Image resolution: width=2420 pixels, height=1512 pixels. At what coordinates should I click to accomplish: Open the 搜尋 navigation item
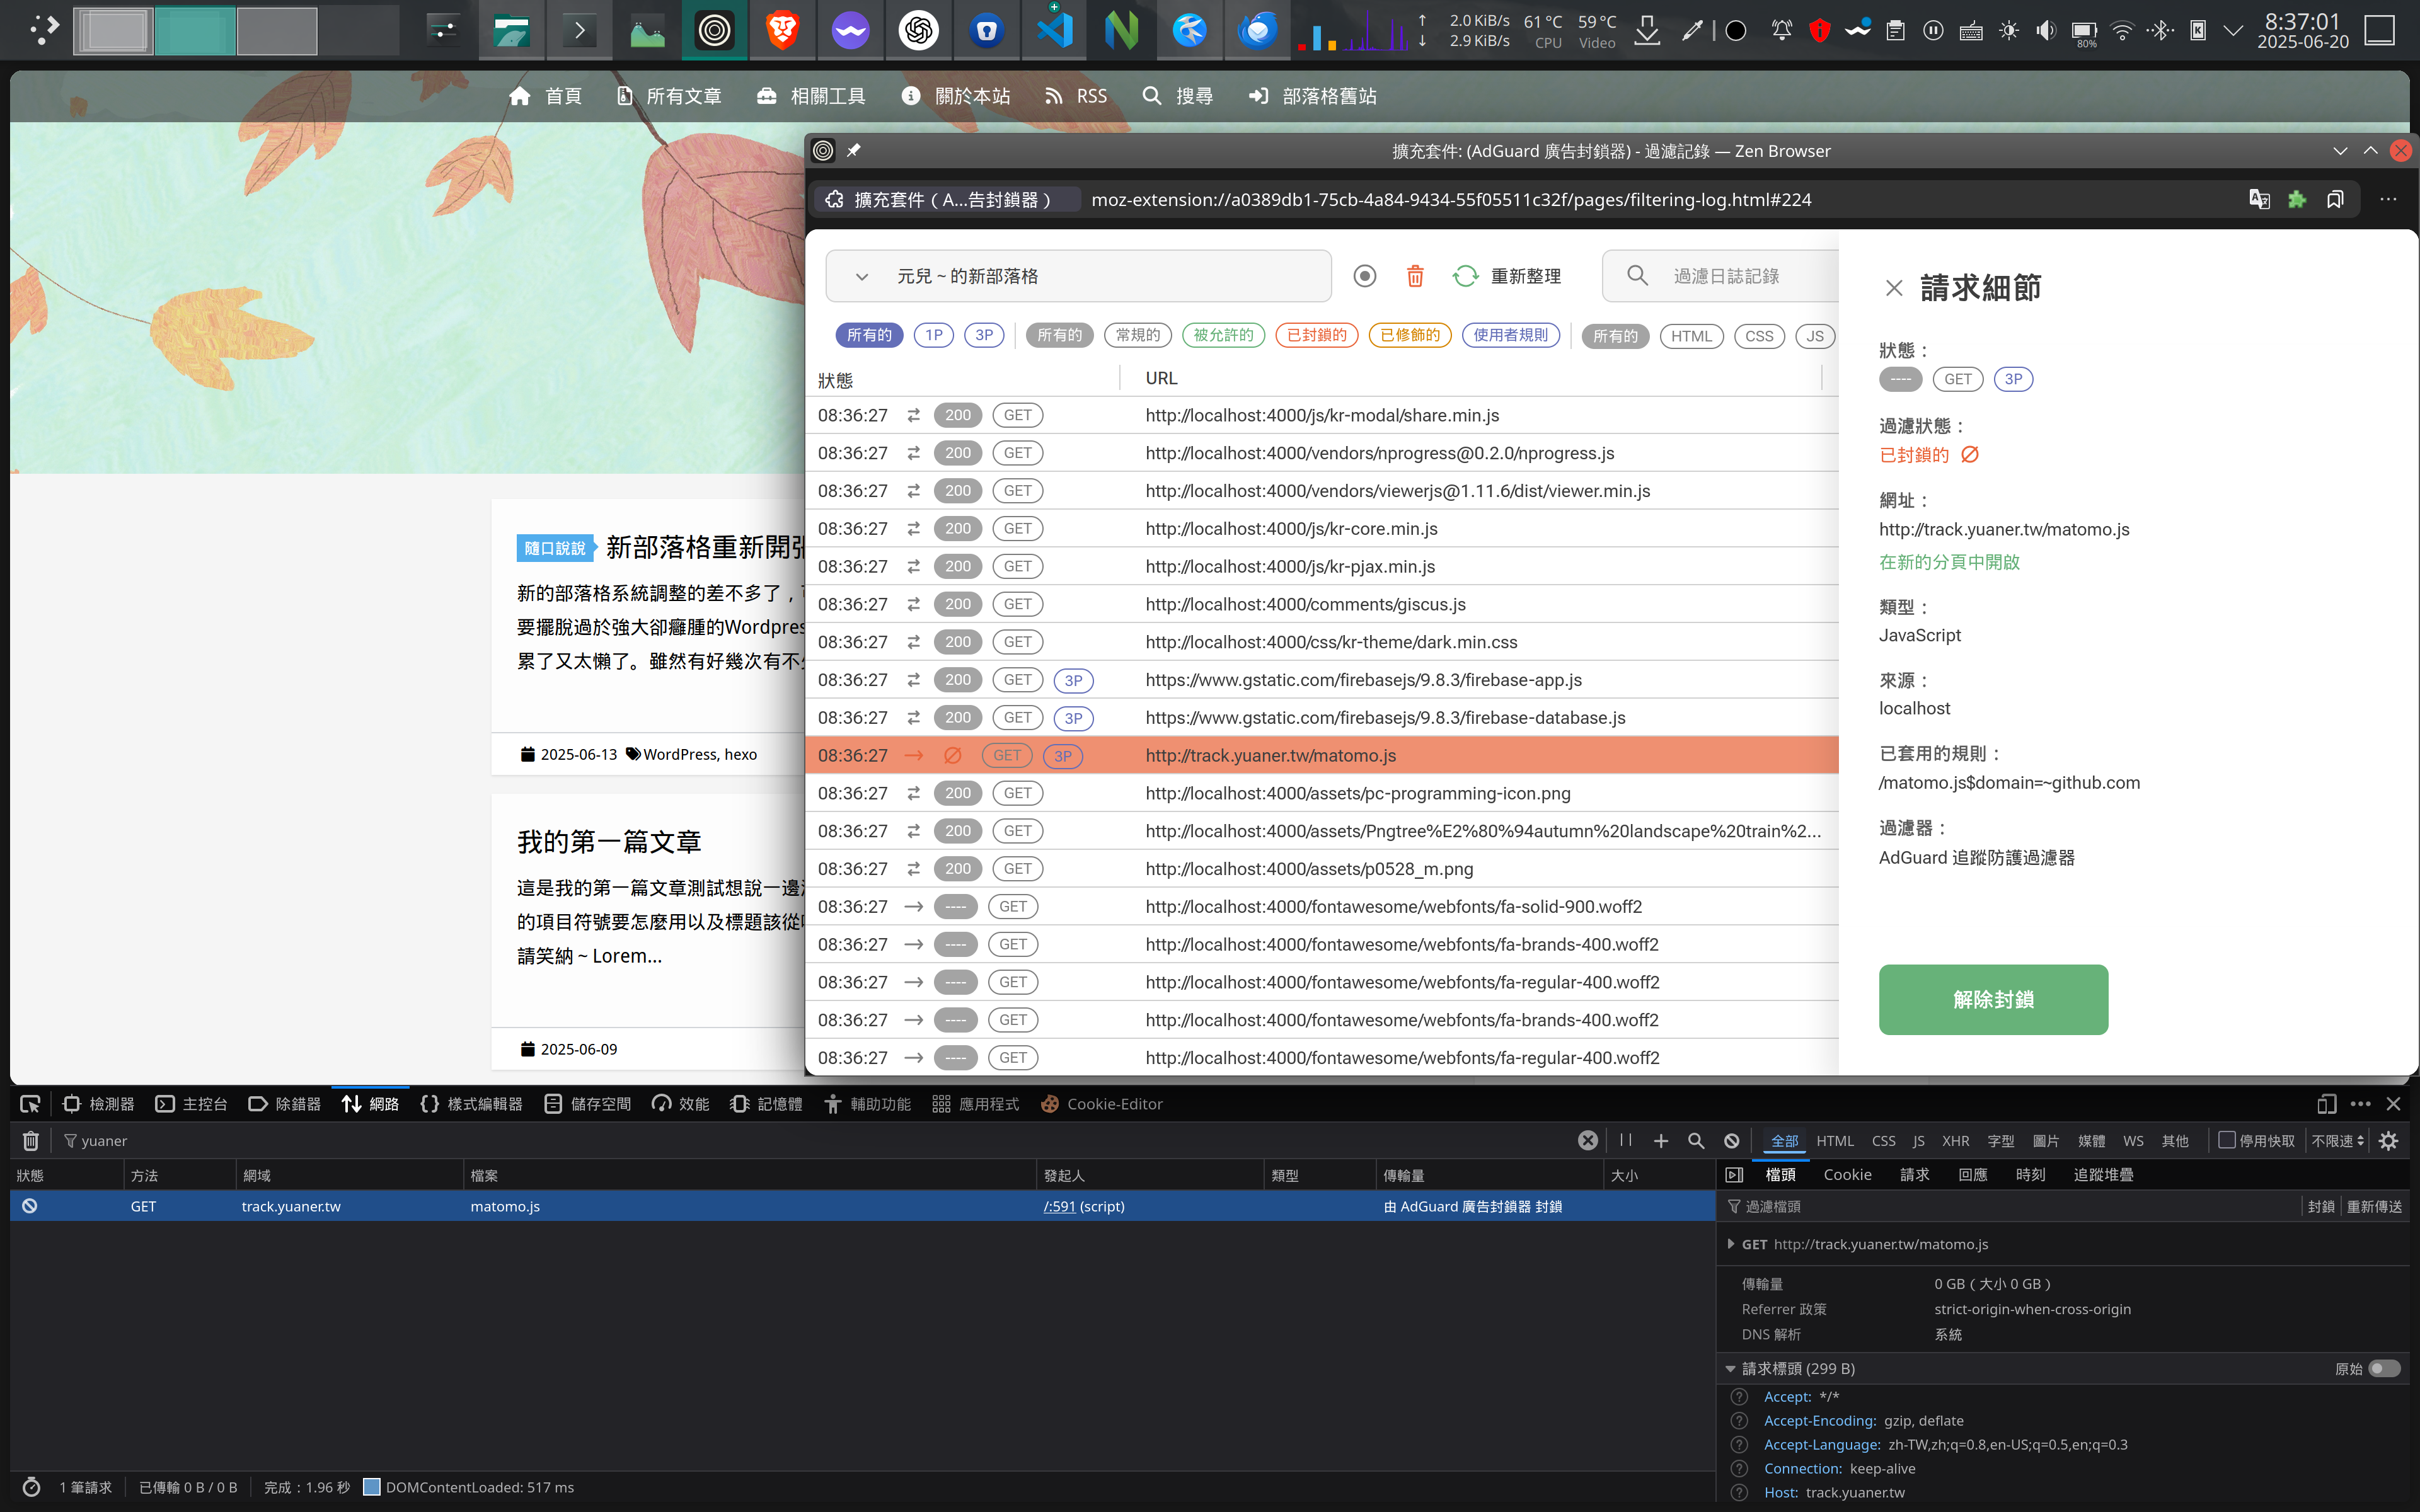(x=1178, y=96)
